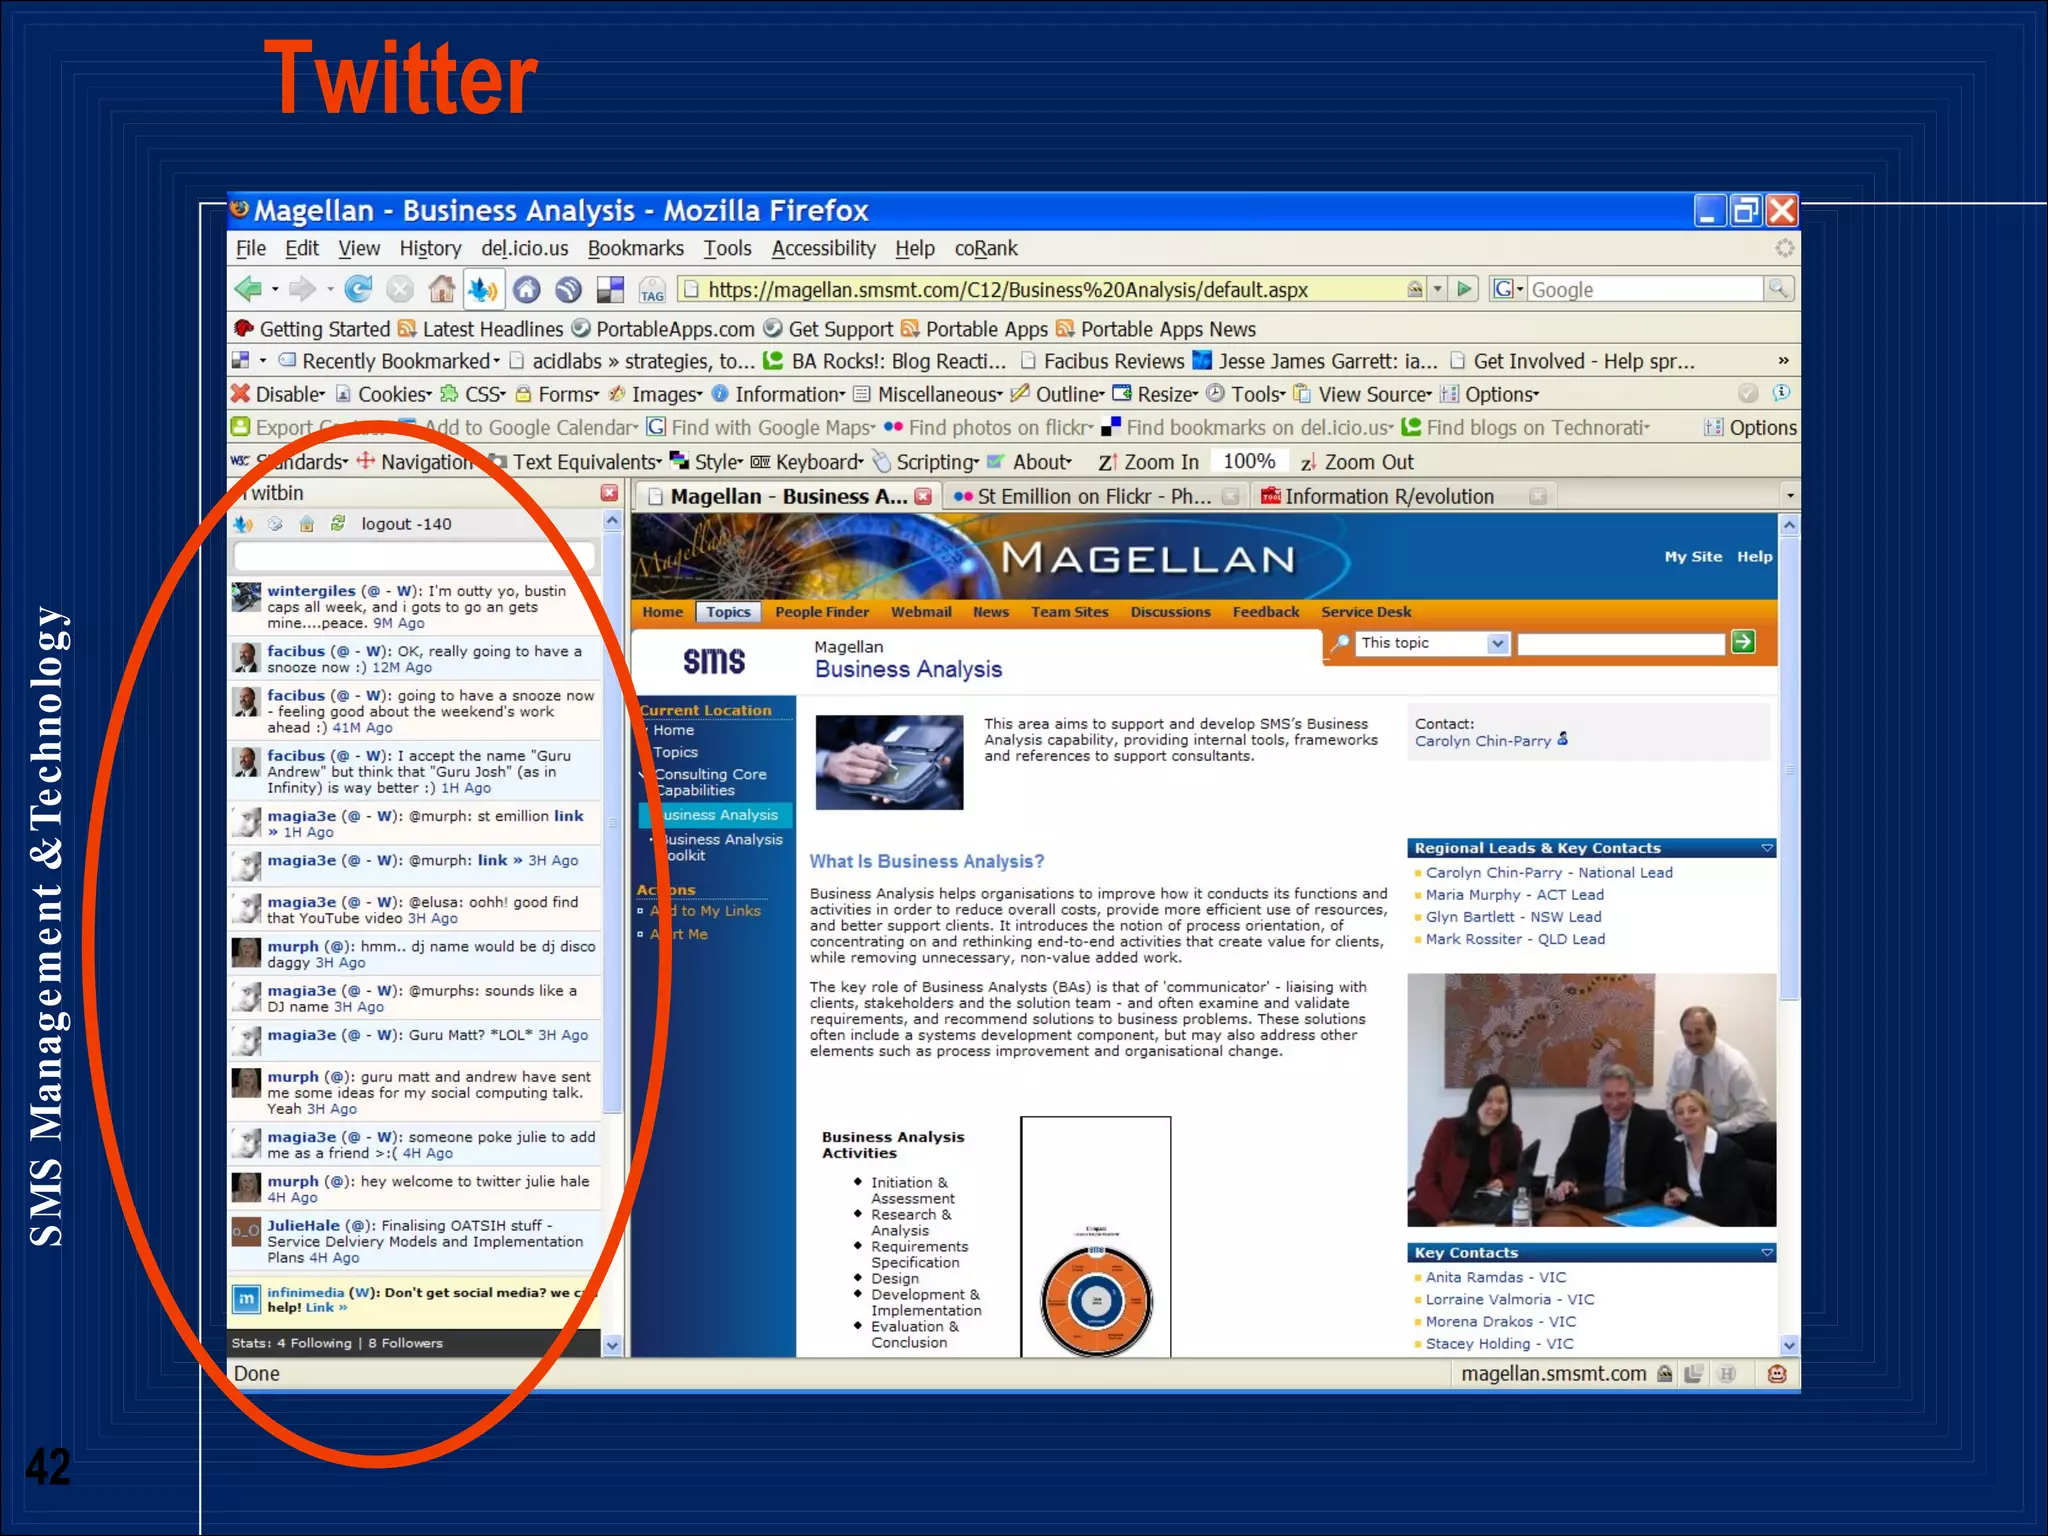Click the TAG del.icio.us toolbar icon
The height and width of the screenshot is (1536, 2048).
[x=652, y=291]
